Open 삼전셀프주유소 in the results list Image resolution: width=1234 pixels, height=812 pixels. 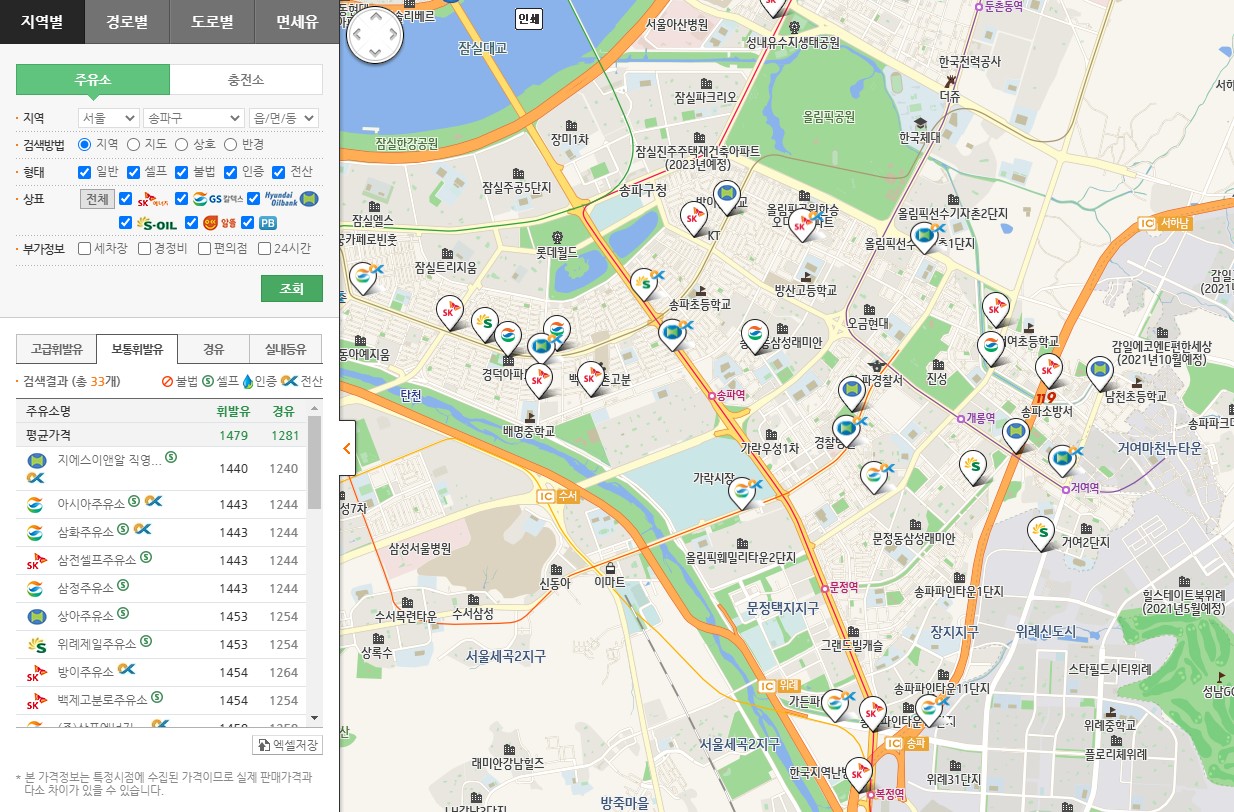pyautogui.click(x=97, y=561)
